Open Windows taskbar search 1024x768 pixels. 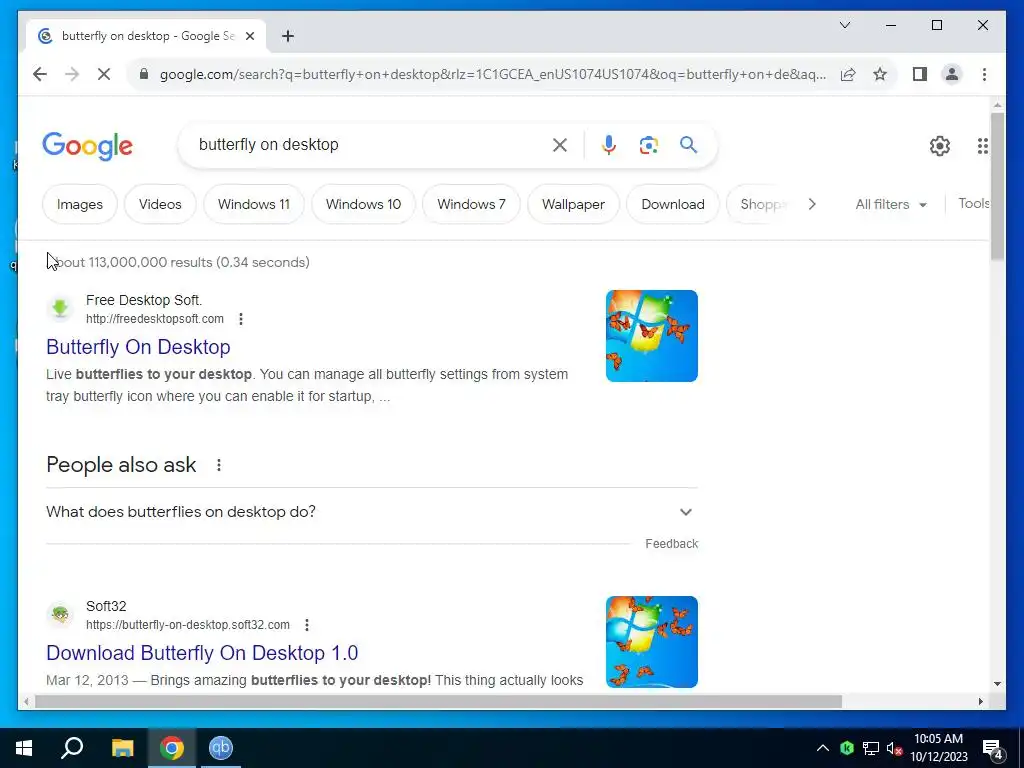pos(72,748)
